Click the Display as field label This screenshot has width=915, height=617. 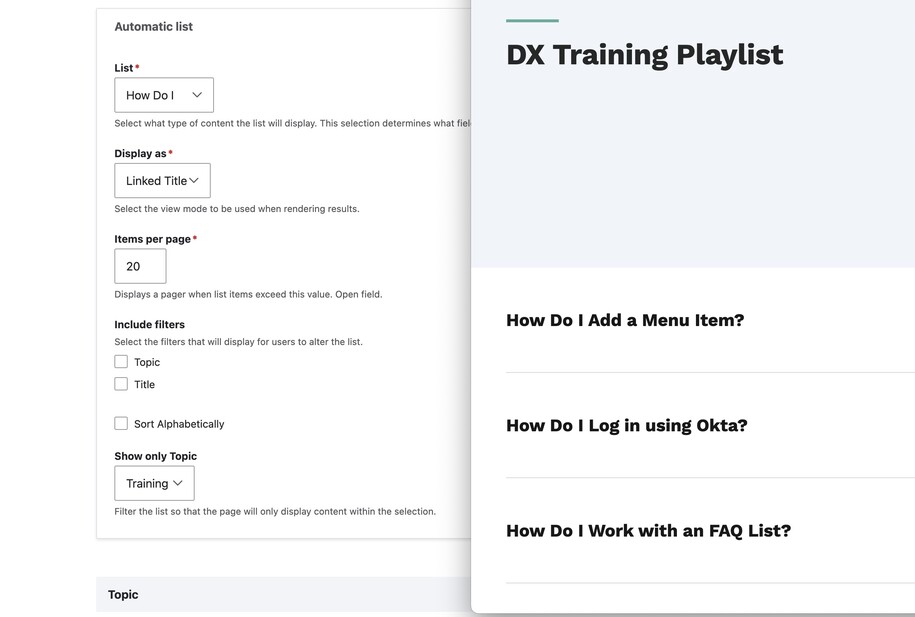click(140, 154)
